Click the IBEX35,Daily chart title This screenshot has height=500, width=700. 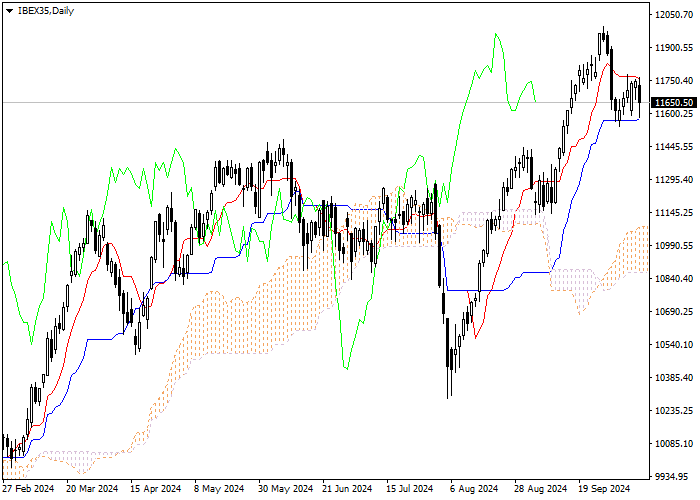tap(46, 11)
